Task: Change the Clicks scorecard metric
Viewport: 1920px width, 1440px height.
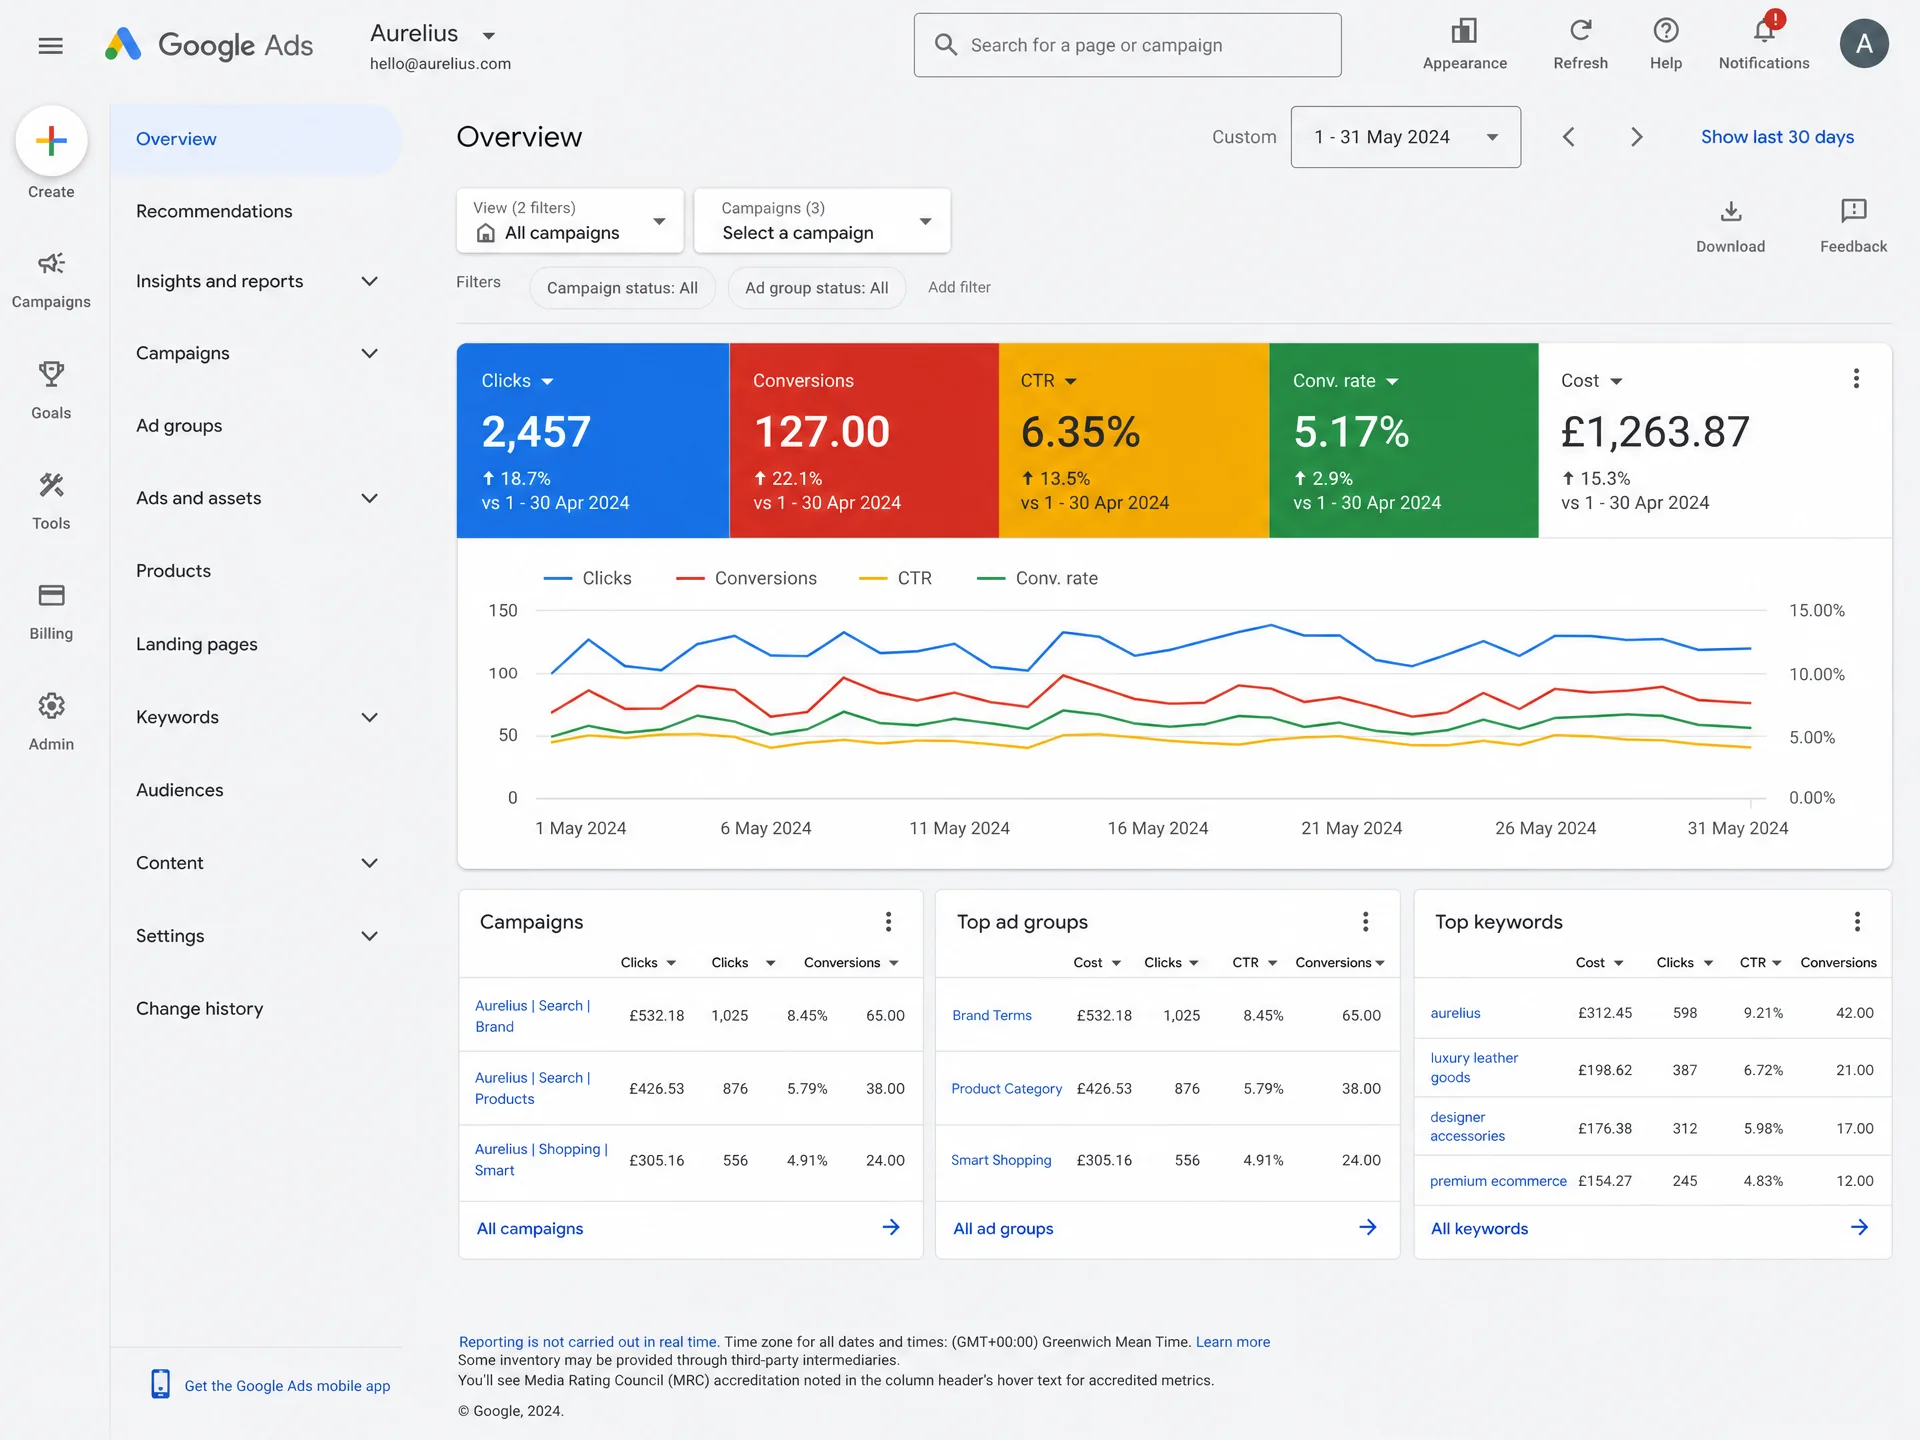Action: 517,381
